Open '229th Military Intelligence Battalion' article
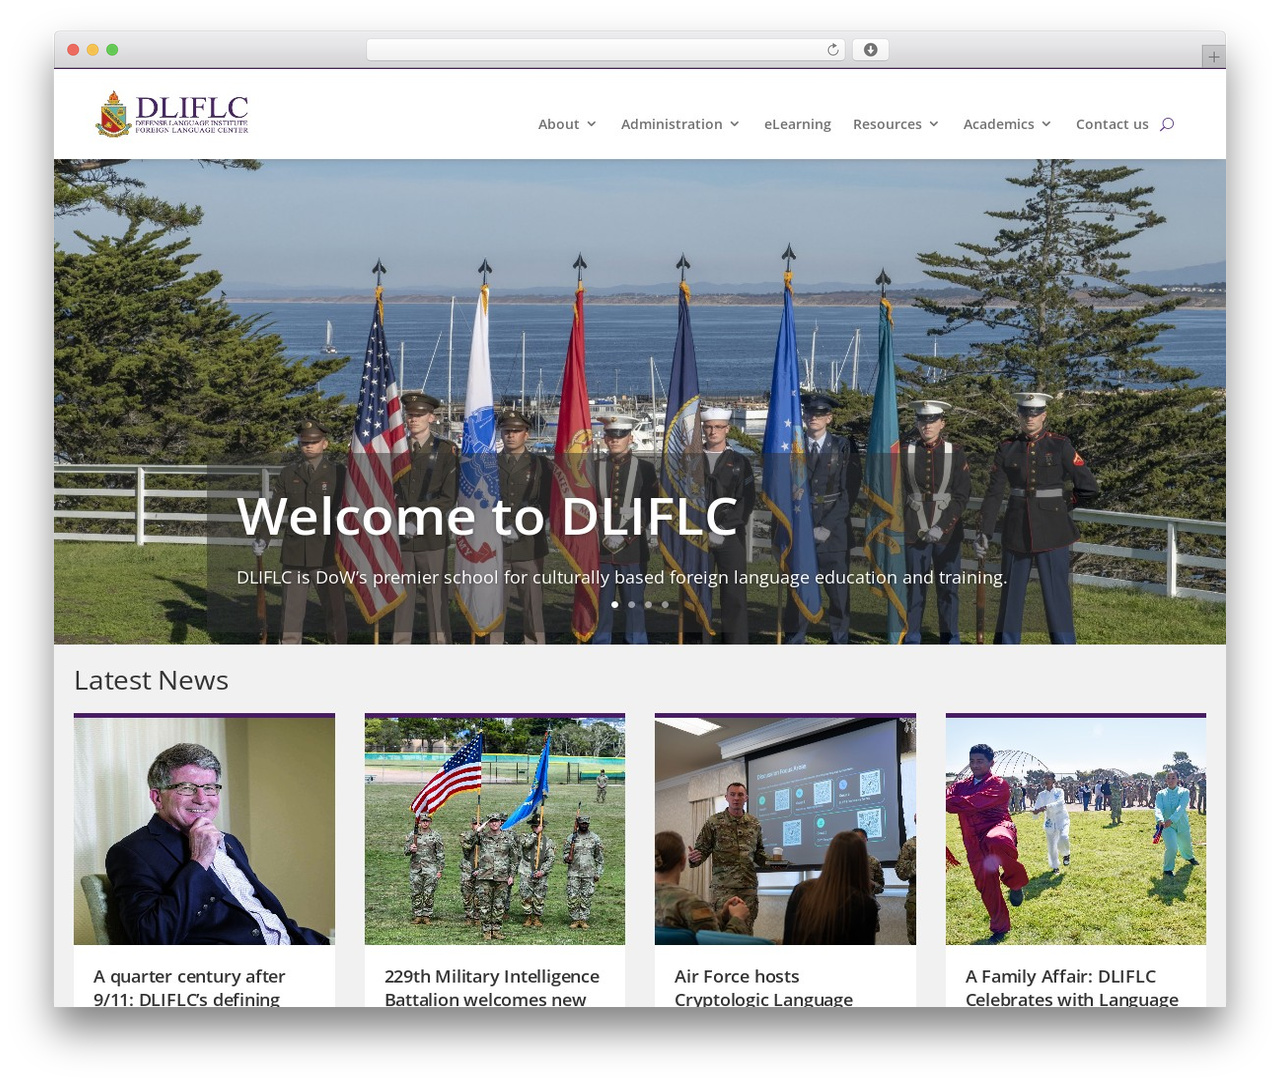The image size is (1280, 1084). (492, 987)
